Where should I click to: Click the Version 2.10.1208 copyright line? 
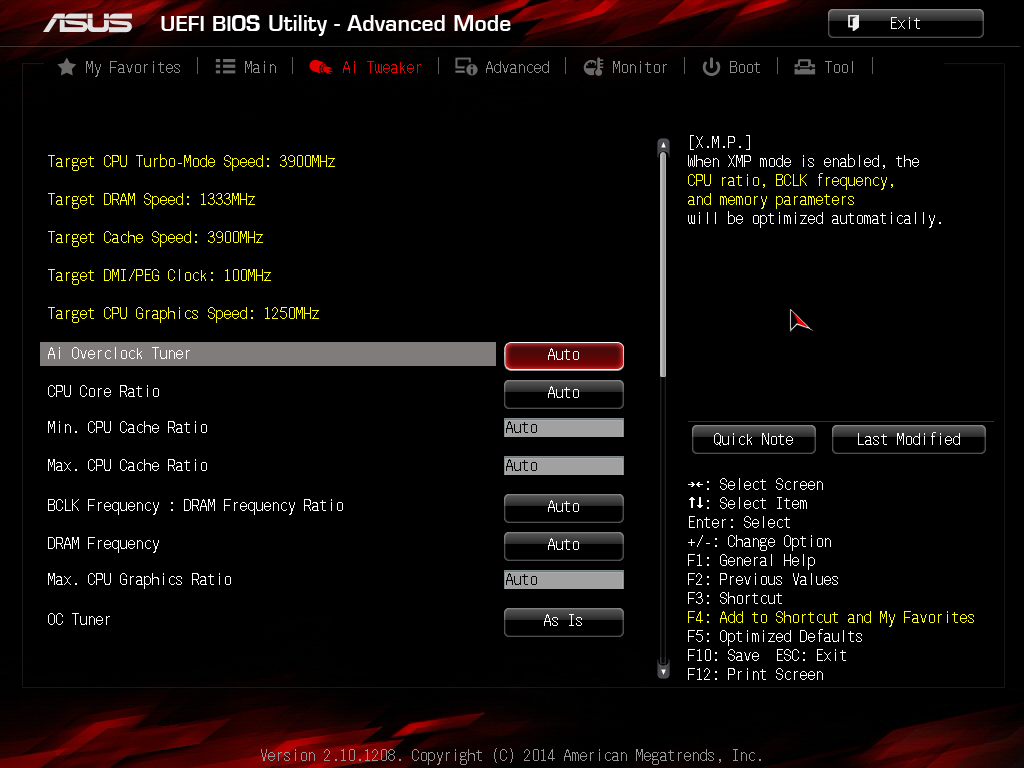[511, 756]
